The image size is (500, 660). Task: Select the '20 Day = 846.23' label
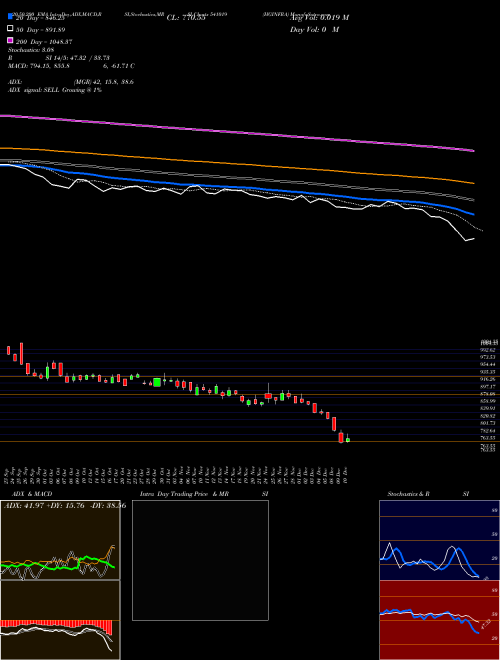coord(40,18)
